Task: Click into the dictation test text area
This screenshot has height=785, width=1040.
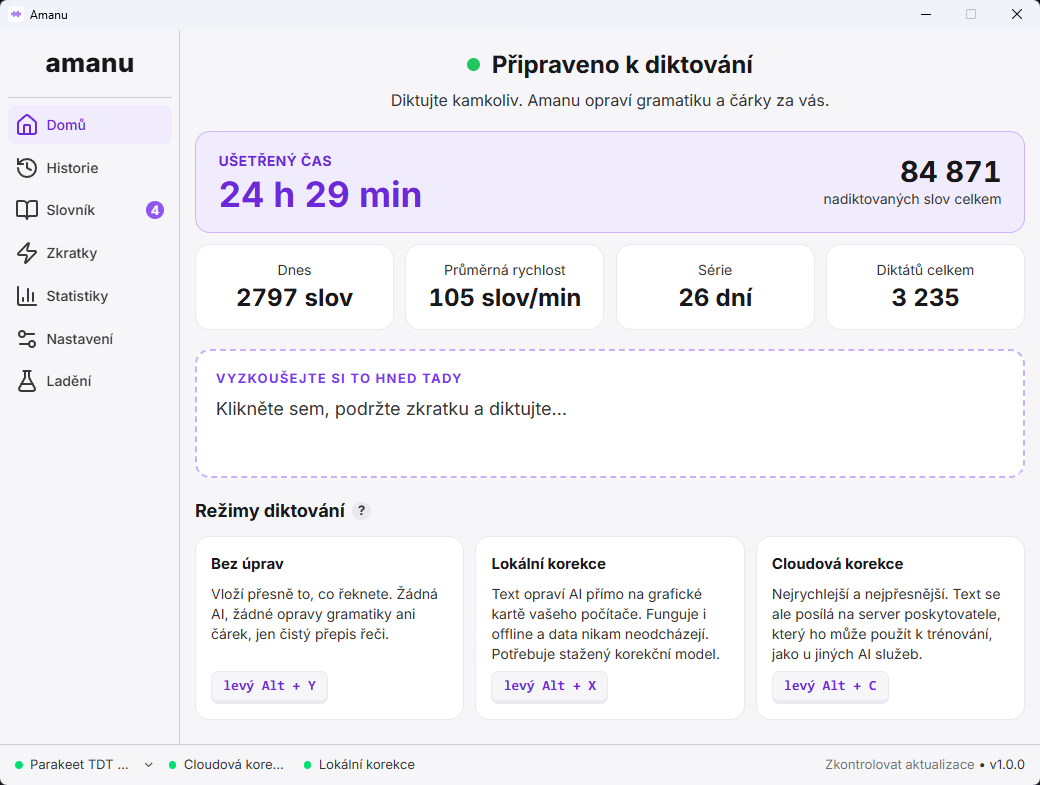Action: click(x=610, y=414)
